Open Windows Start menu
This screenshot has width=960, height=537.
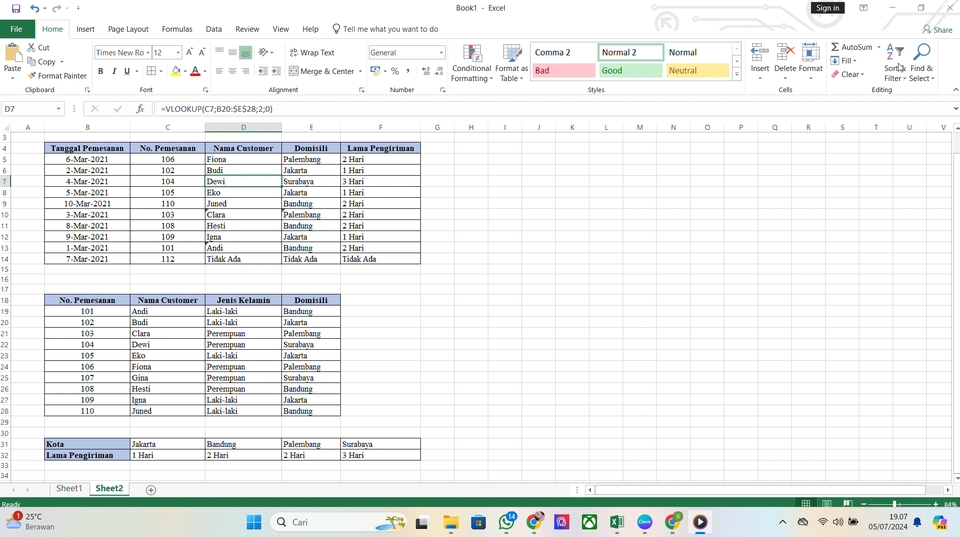tap(253, 522)
